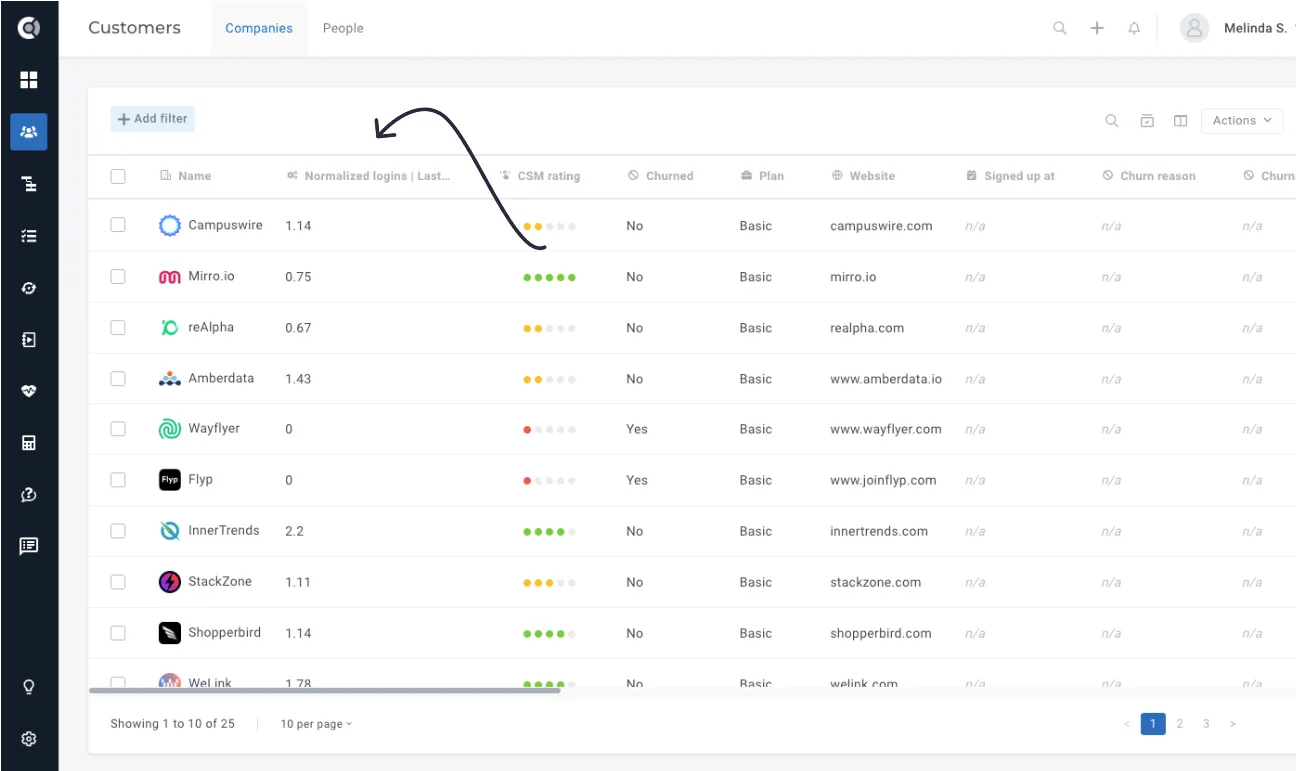The width and height of the screenshot is (1296, 771).
Task: Expand the 10 per page dropdown
Action: [x=316, y=724]
